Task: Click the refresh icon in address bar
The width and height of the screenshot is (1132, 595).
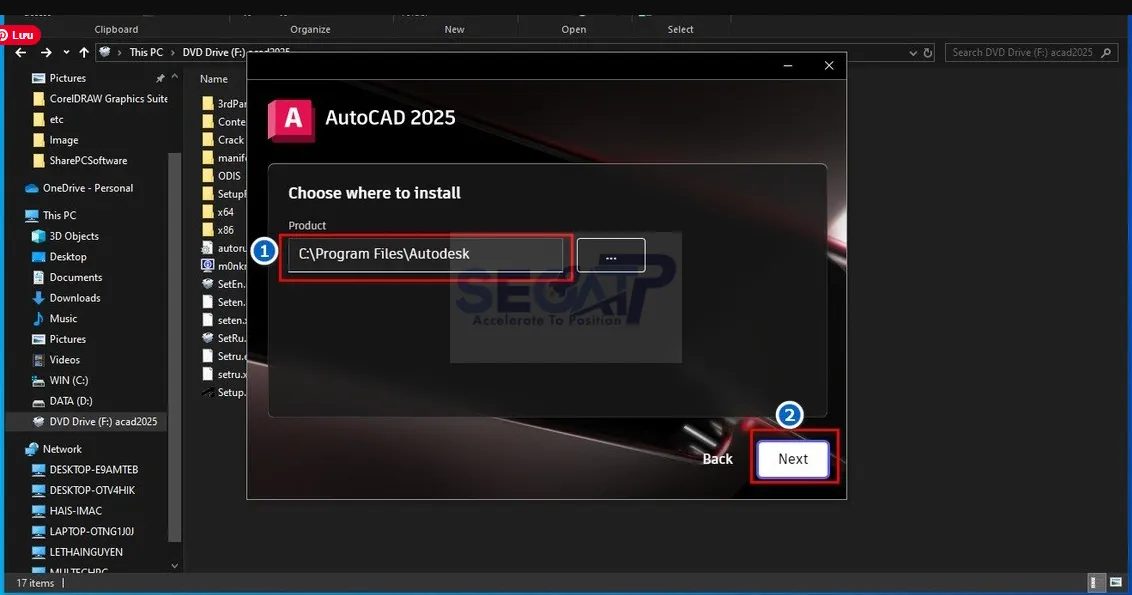Action: pyautogui.click(x=926, y=51)
